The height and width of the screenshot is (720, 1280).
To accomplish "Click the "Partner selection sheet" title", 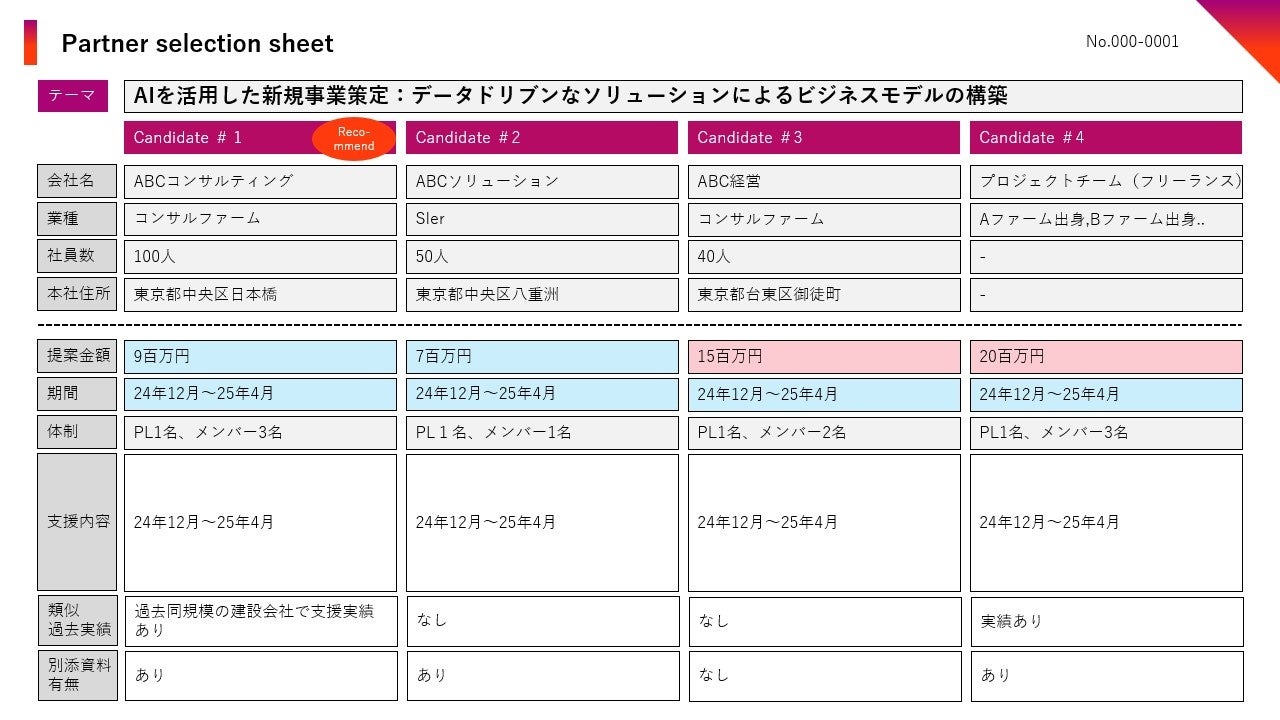I will coord(197,44).
